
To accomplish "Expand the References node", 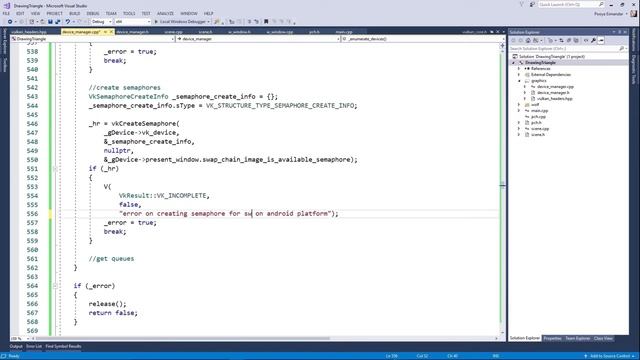I will tap(519, 69).
